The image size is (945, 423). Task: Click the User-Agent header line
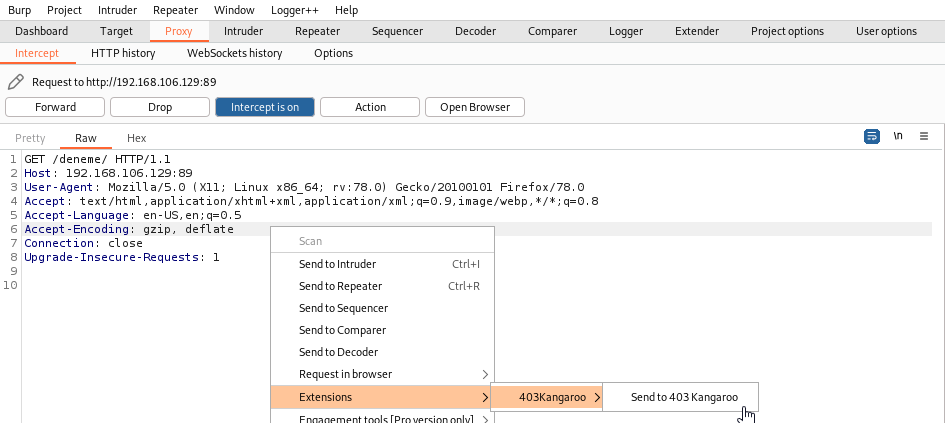(x=304, y=187)
